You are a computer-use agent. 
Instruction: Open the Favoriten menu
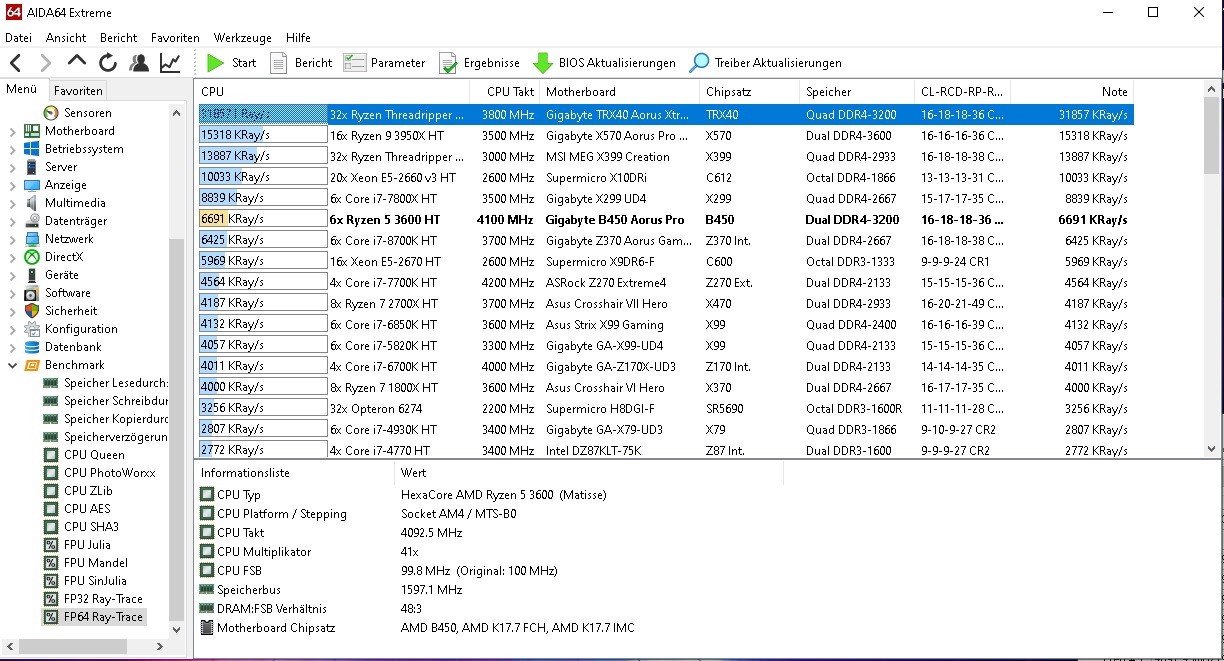[175, 38]
